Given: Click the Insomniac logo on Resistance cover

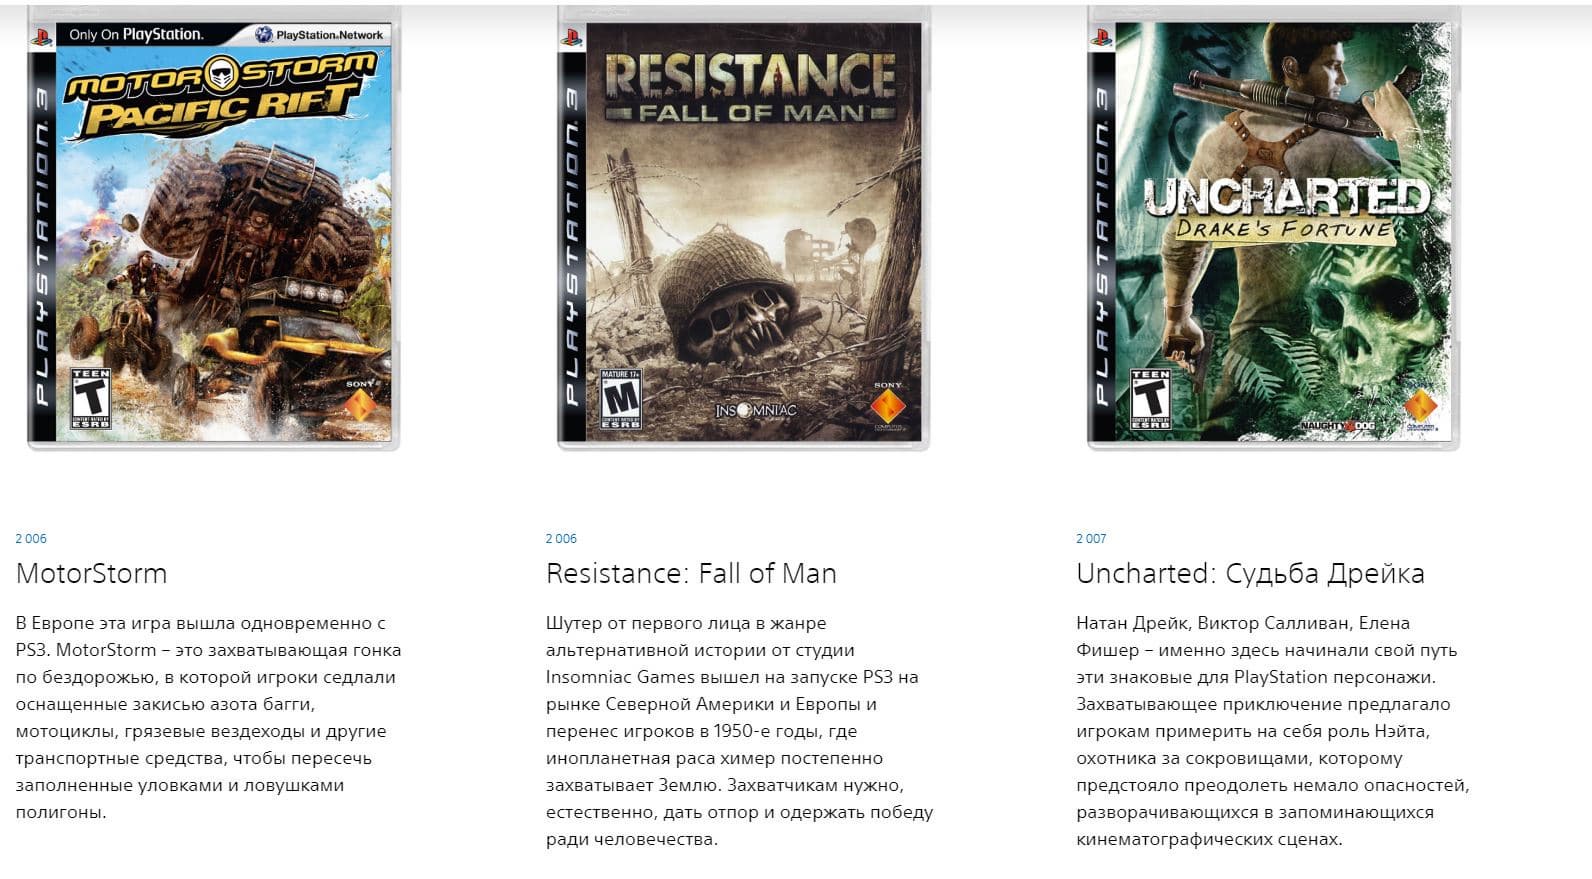Looking at the screenshot, I should click(x=756, y=411).
